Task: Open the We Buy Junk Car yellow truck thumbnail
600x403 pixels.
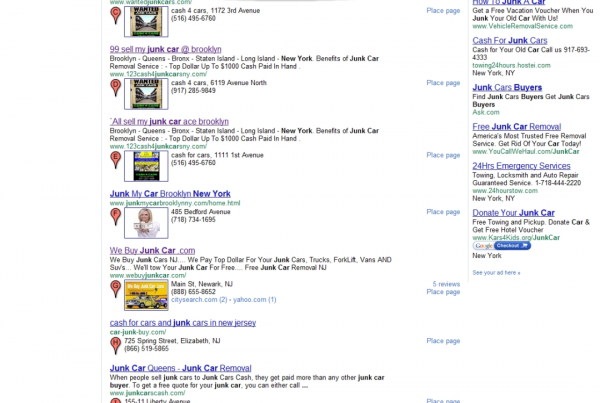Action: pyautogui.click(x=146, y=295)
